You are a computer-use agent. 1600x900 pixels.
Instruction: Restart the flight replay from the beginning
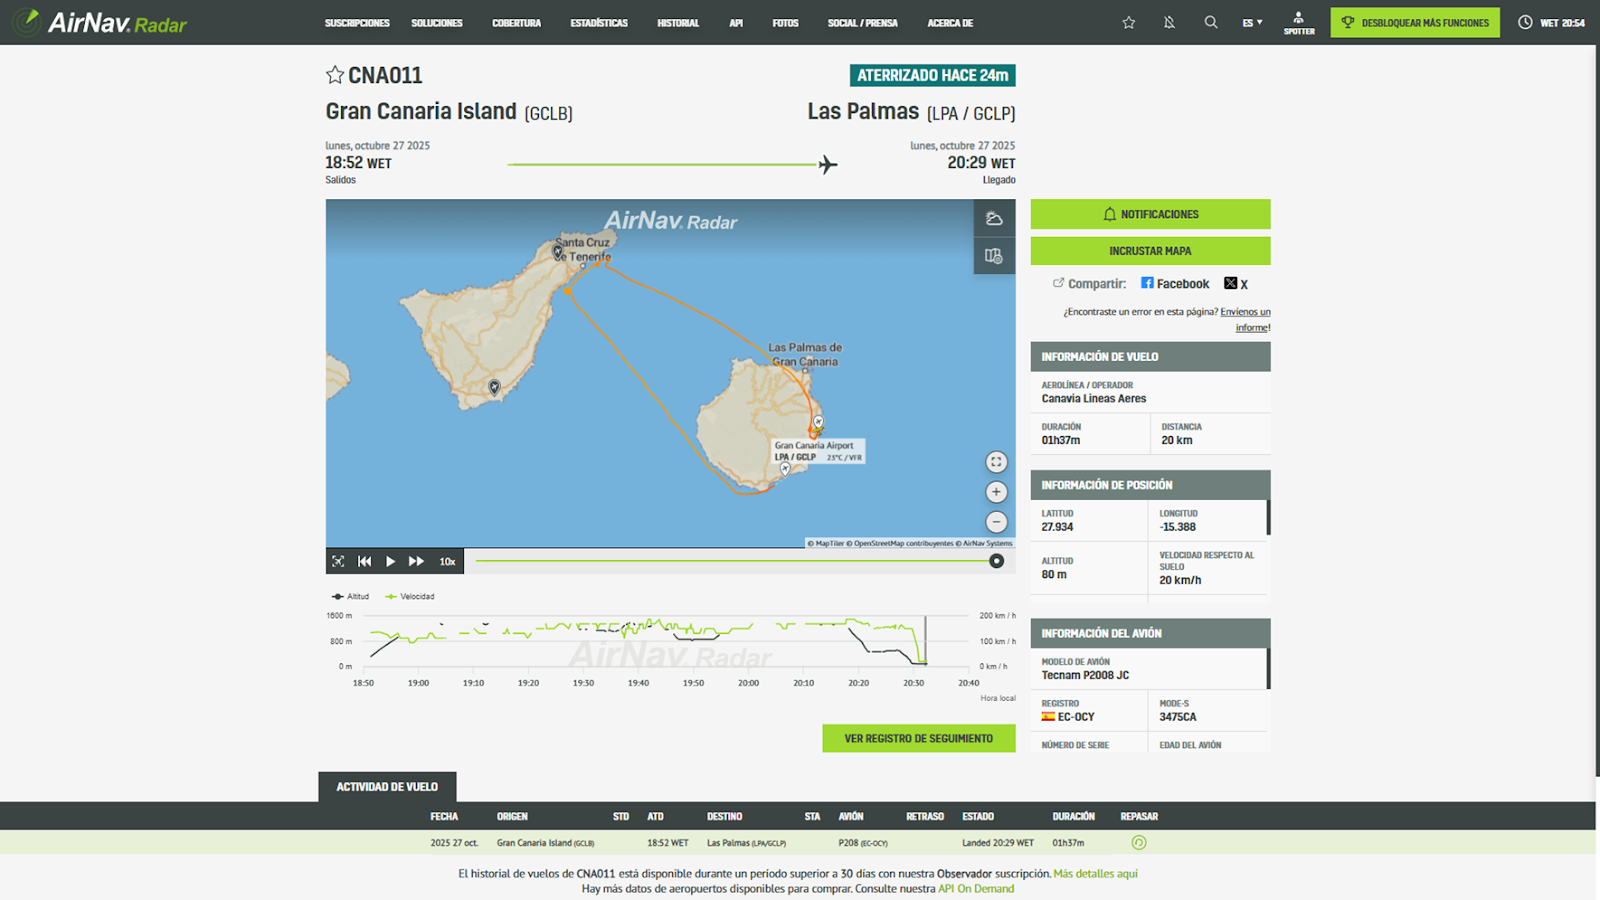point(364,561)
